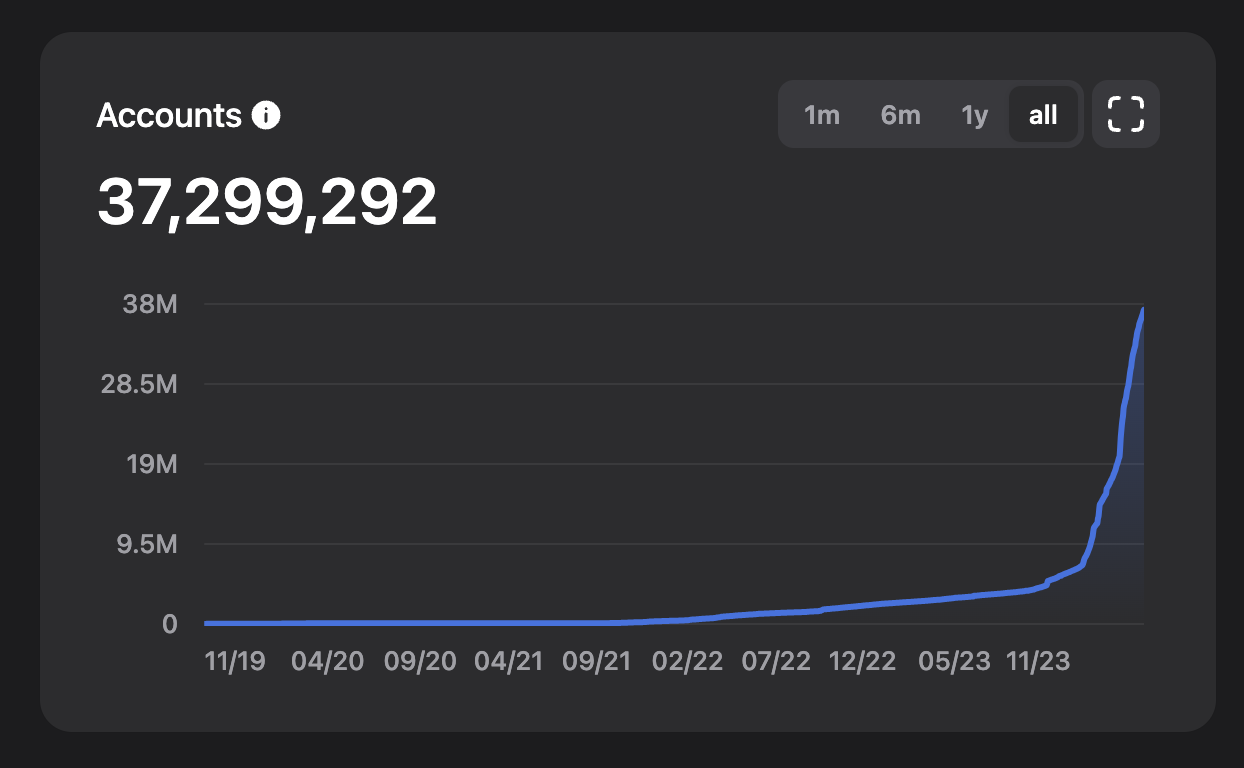Click the 37,299,292 total value
1244x768 pixels.
(267, 202)
